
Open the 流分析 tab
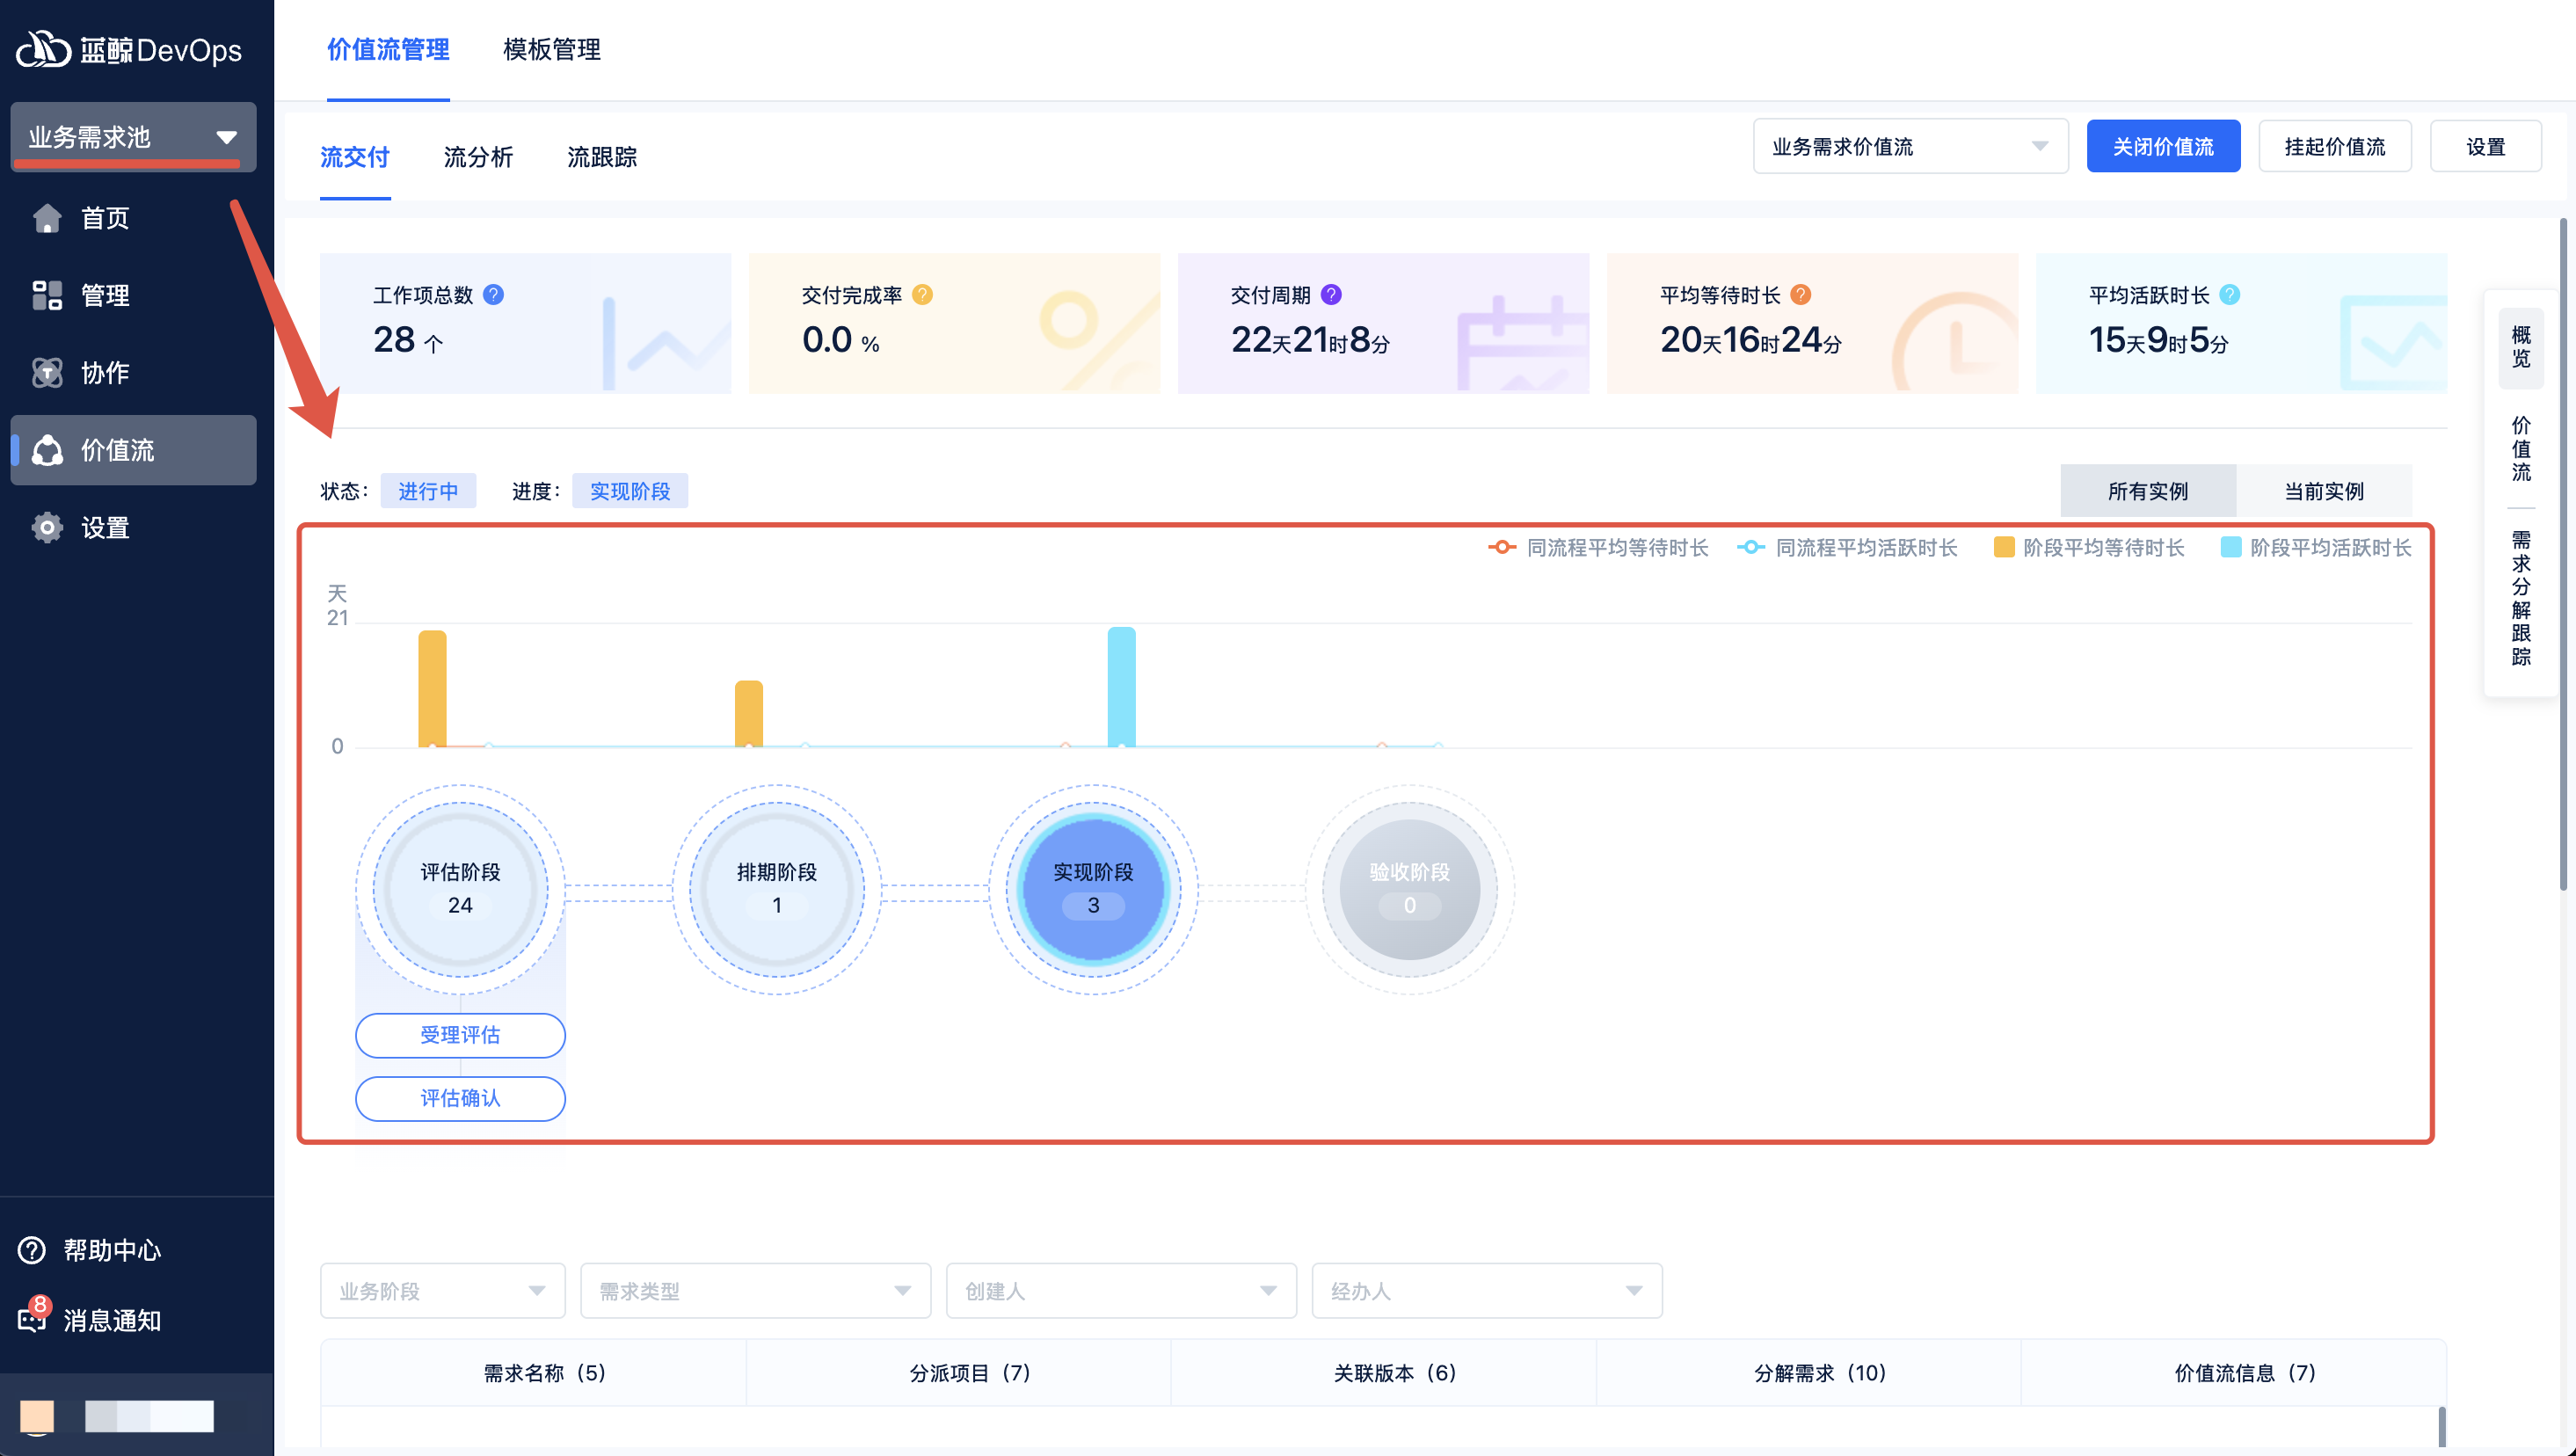pos(478,157)
